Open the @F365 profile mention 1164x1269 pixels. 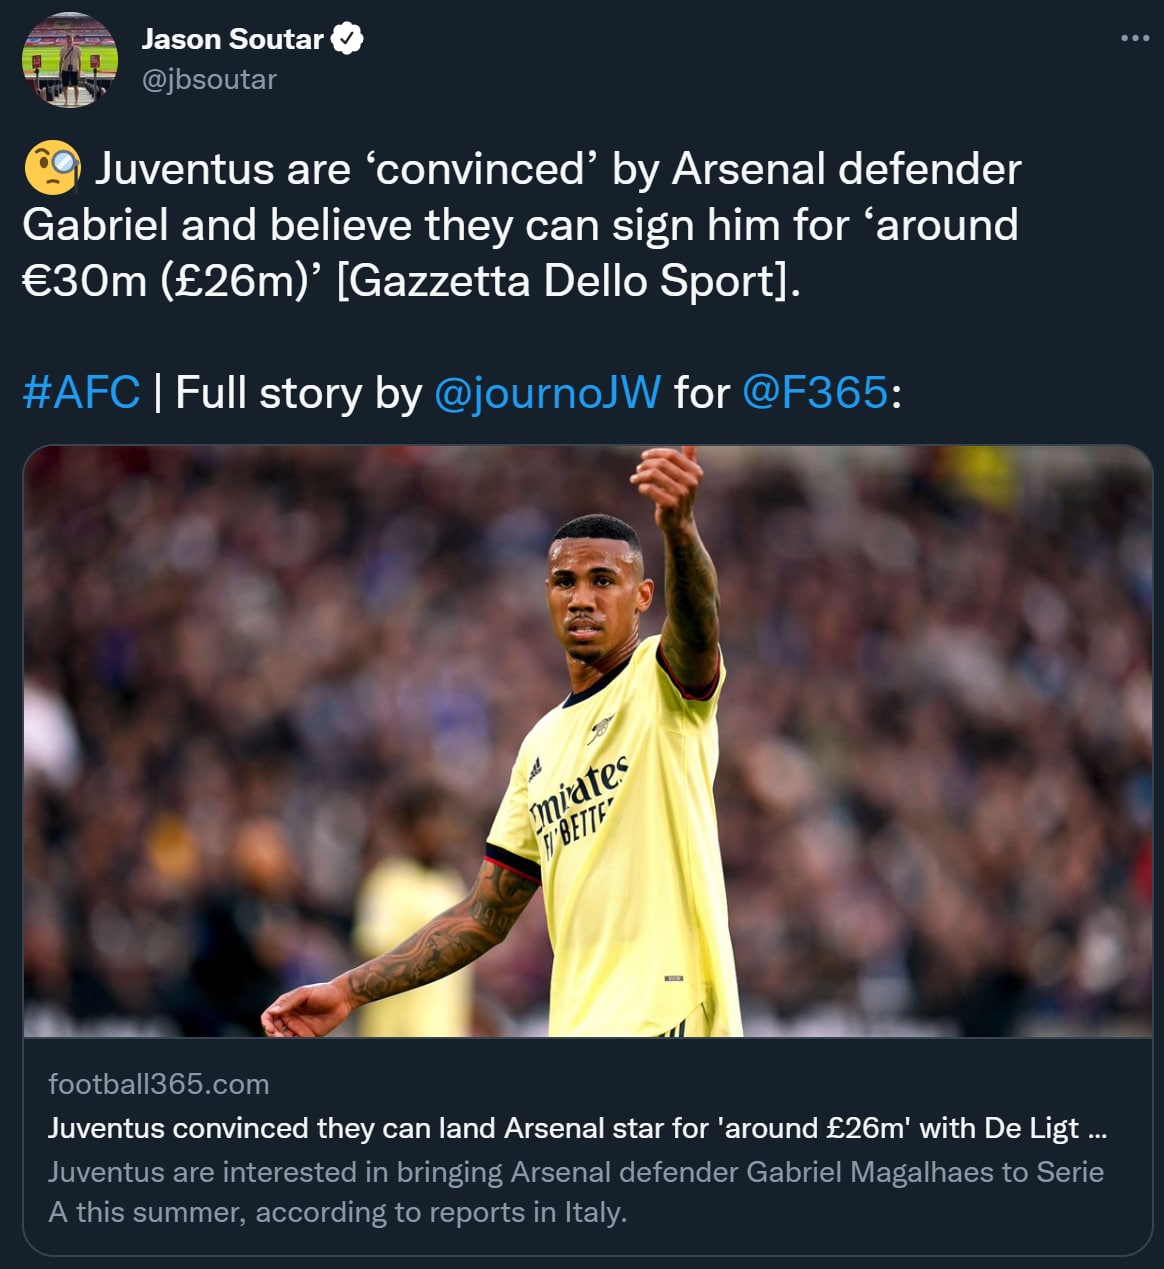coord(815,392)
